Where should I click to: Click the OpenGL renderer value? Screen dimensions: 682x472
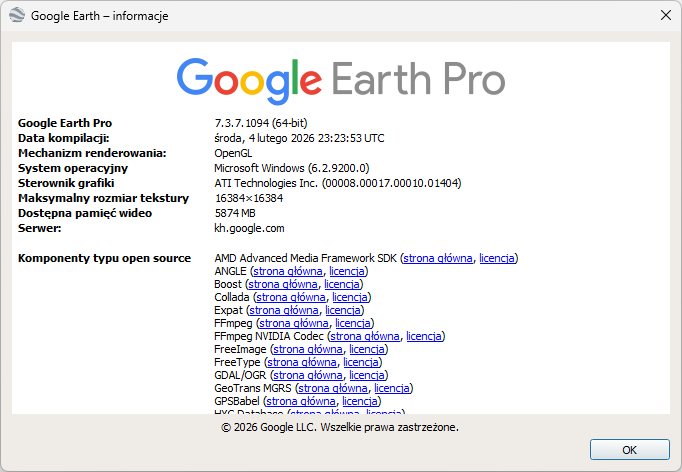point(233,153)
